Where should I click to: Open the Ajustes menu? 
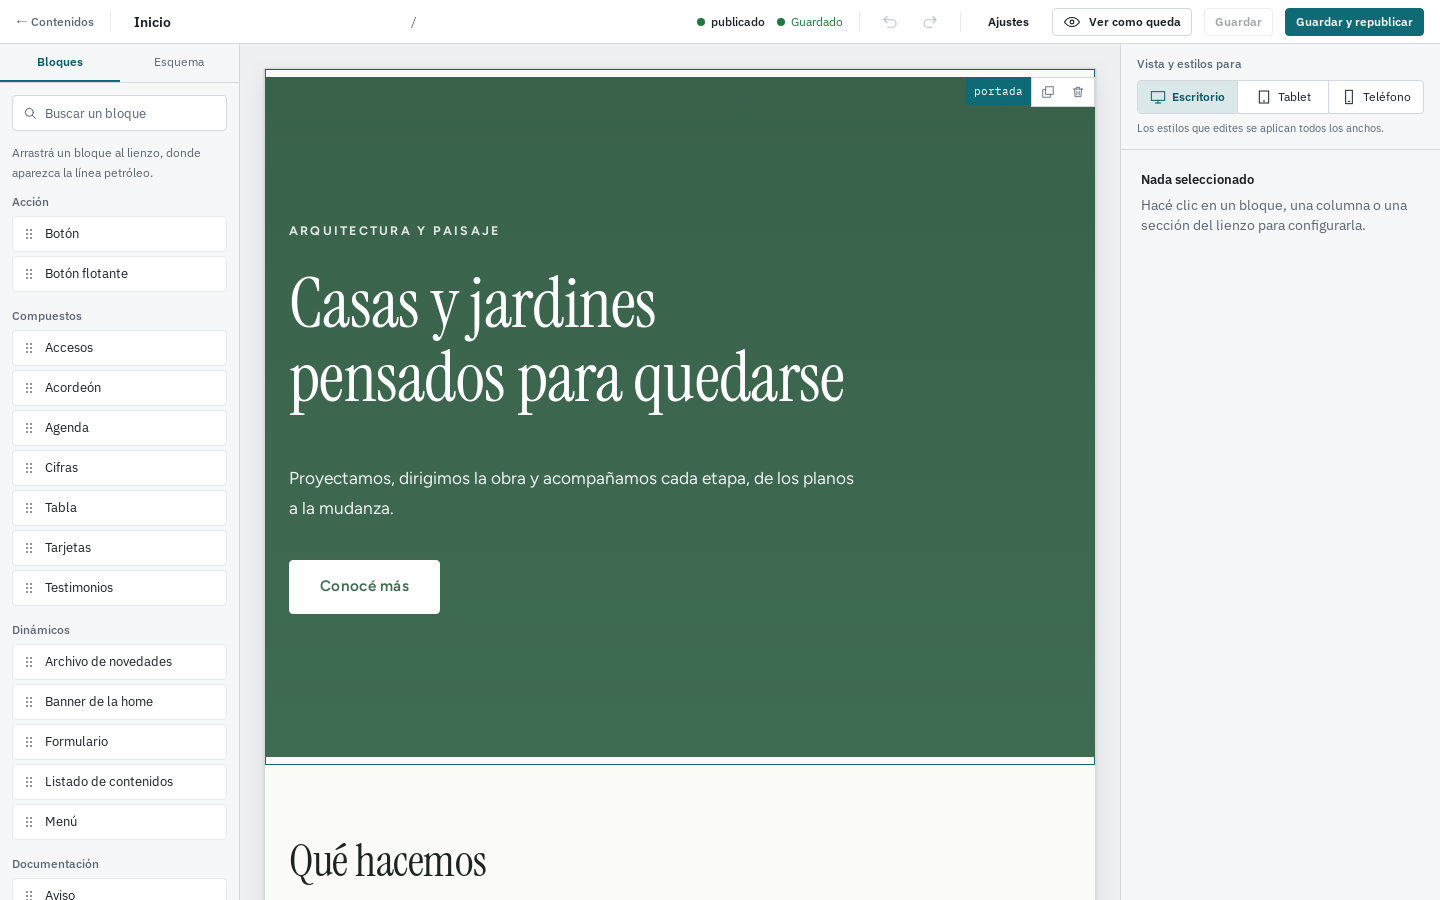[1008, 22]
